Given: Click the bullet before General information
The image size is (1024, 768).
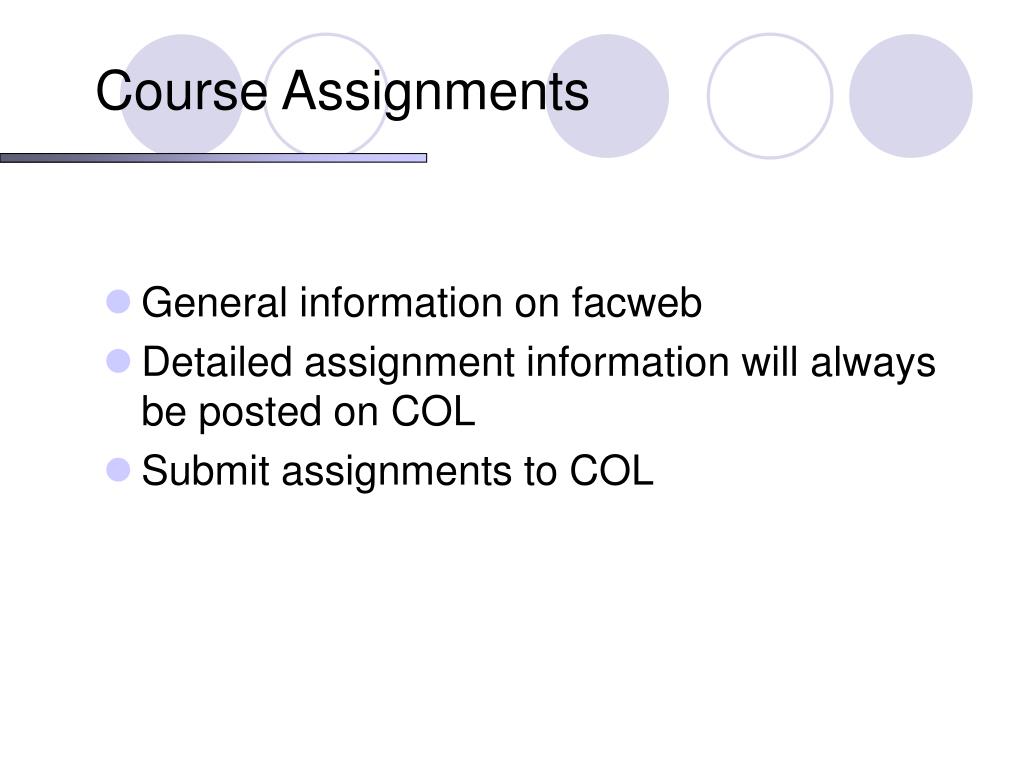Looking at the screenshot, I should 118,302.
